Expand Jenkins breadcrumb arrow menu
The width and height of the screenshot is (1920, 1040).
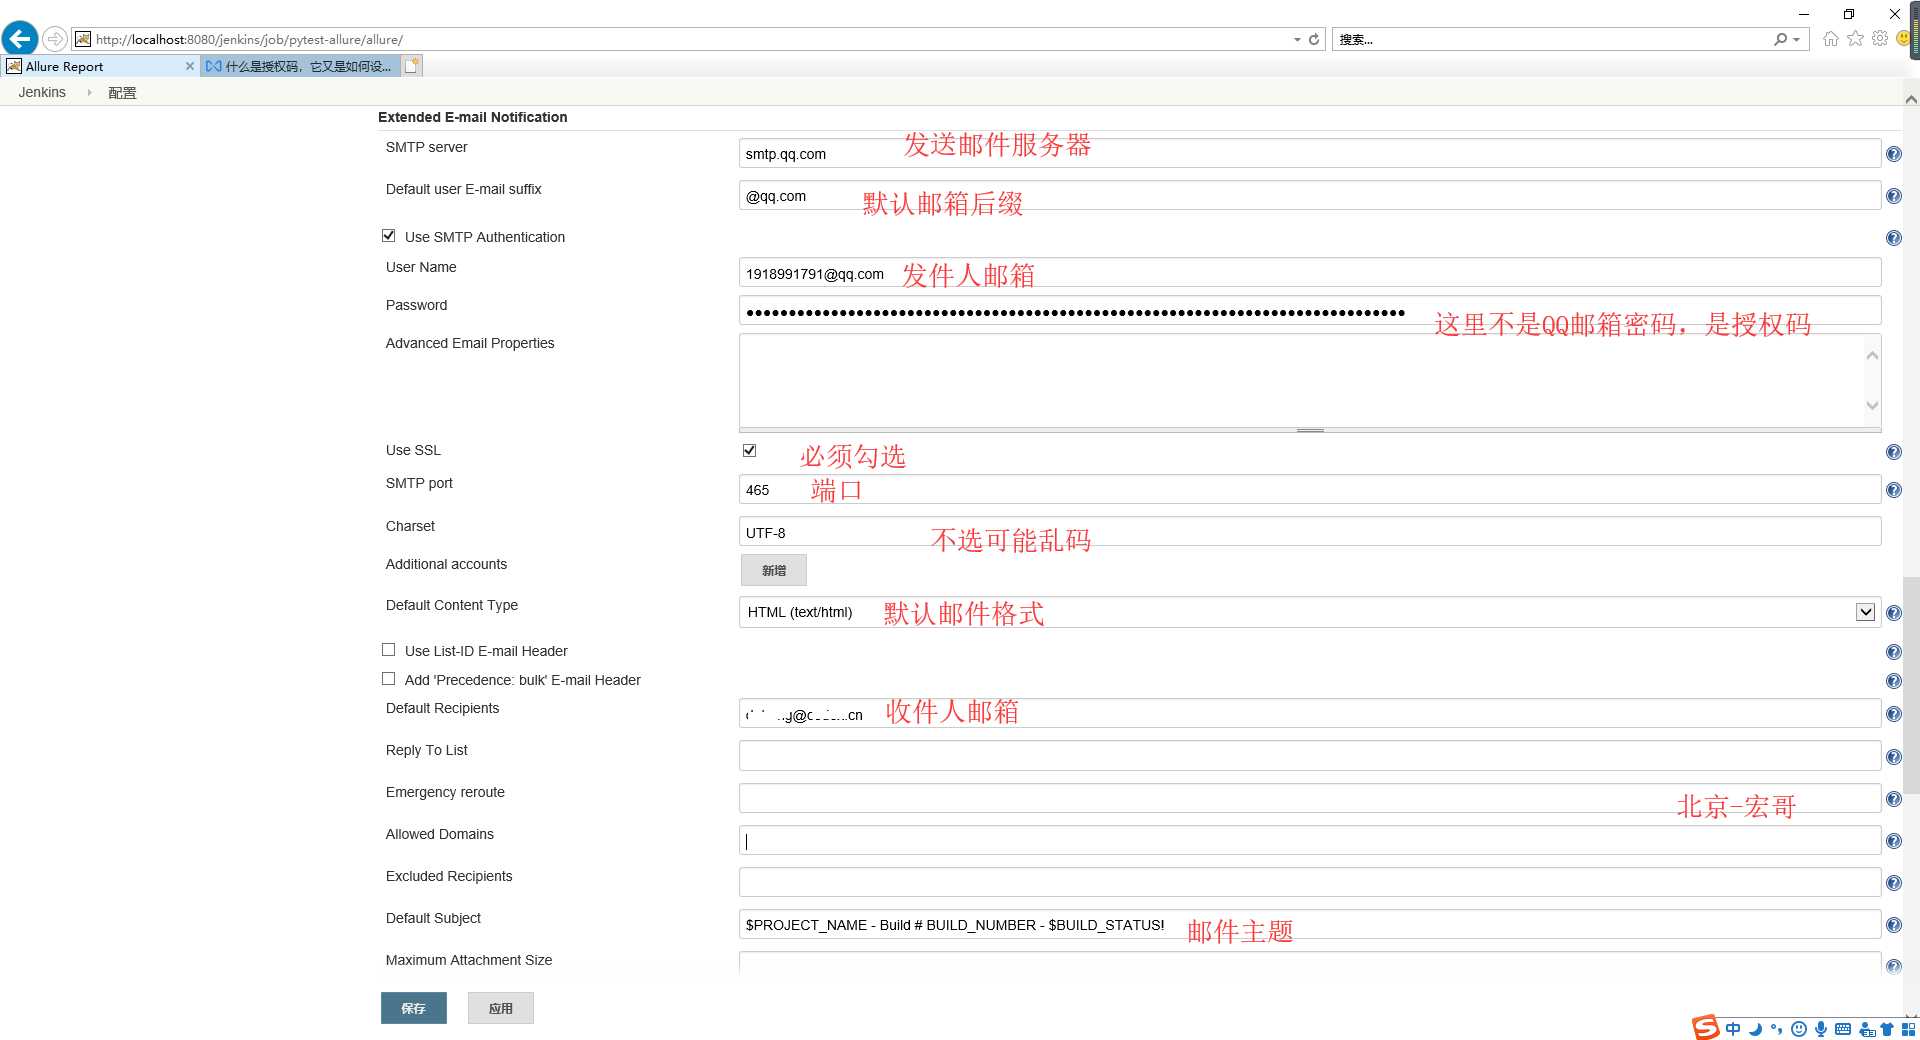tap(89, 92)
